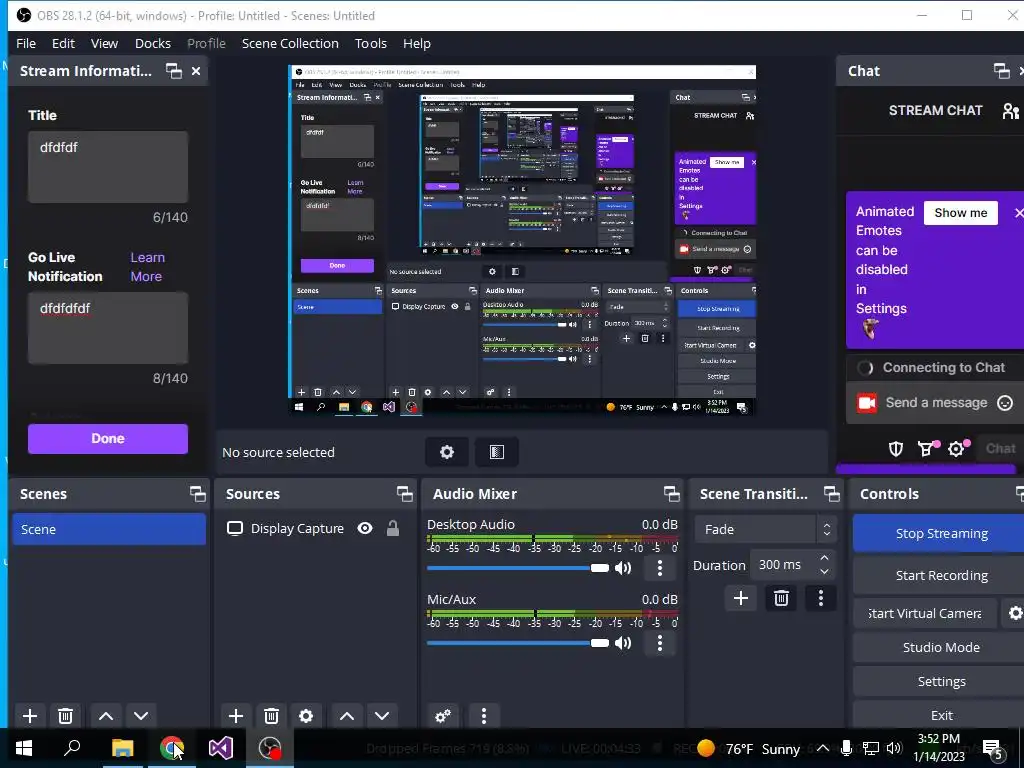Open Virtual Camera settings gear
The image size is (1024, 768).
pos(1015,613)
